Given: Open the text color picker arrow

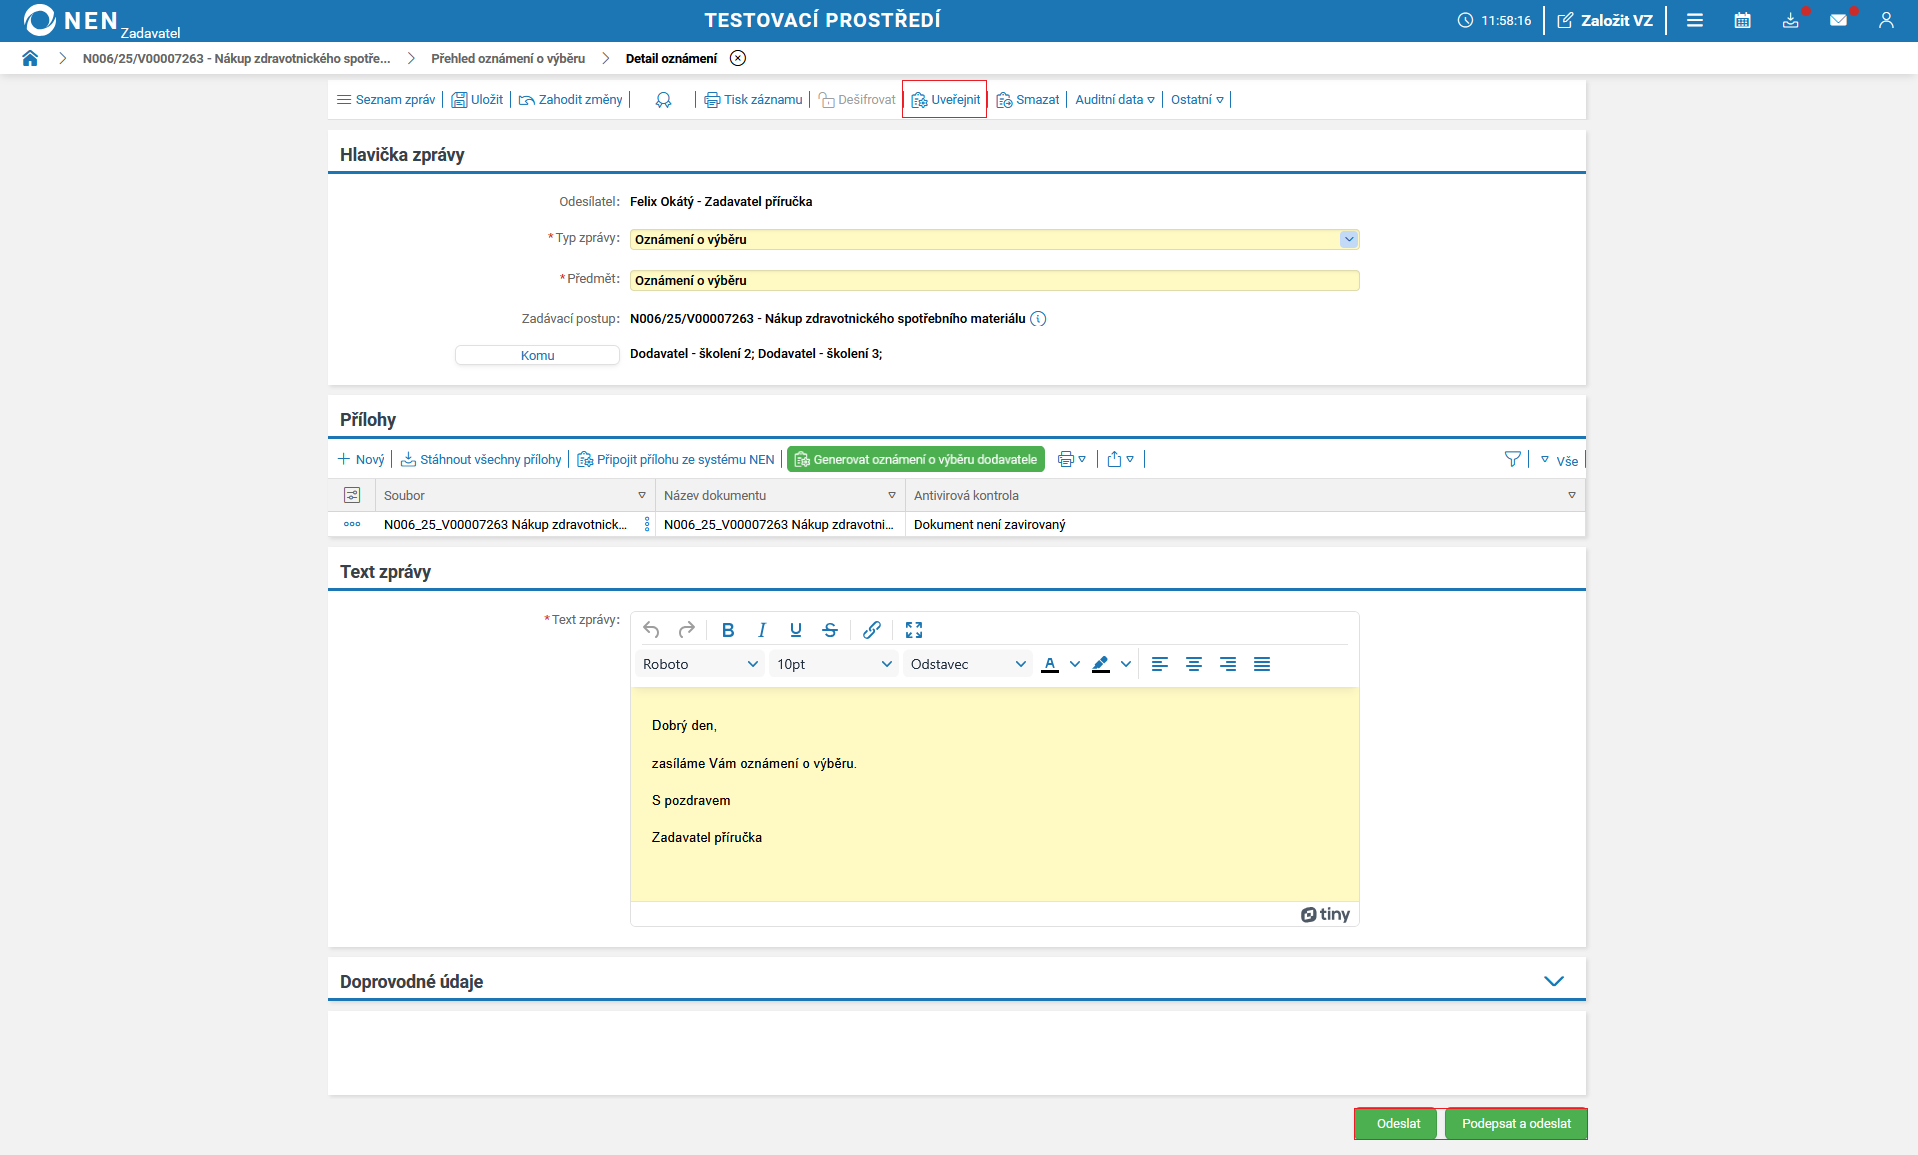Looking at the screenshot, I should (1075, 664).
